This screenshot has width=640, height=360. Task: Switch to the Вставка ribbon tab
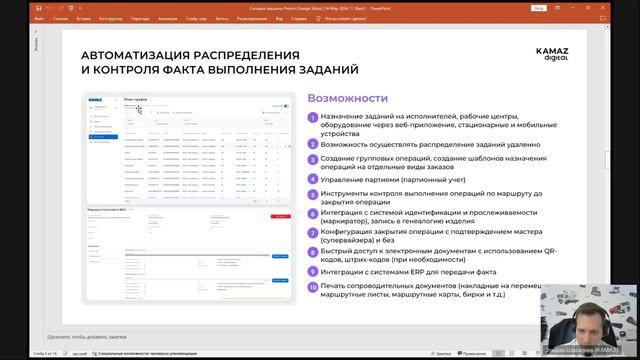pyautogui.click(x=83, y=19)
